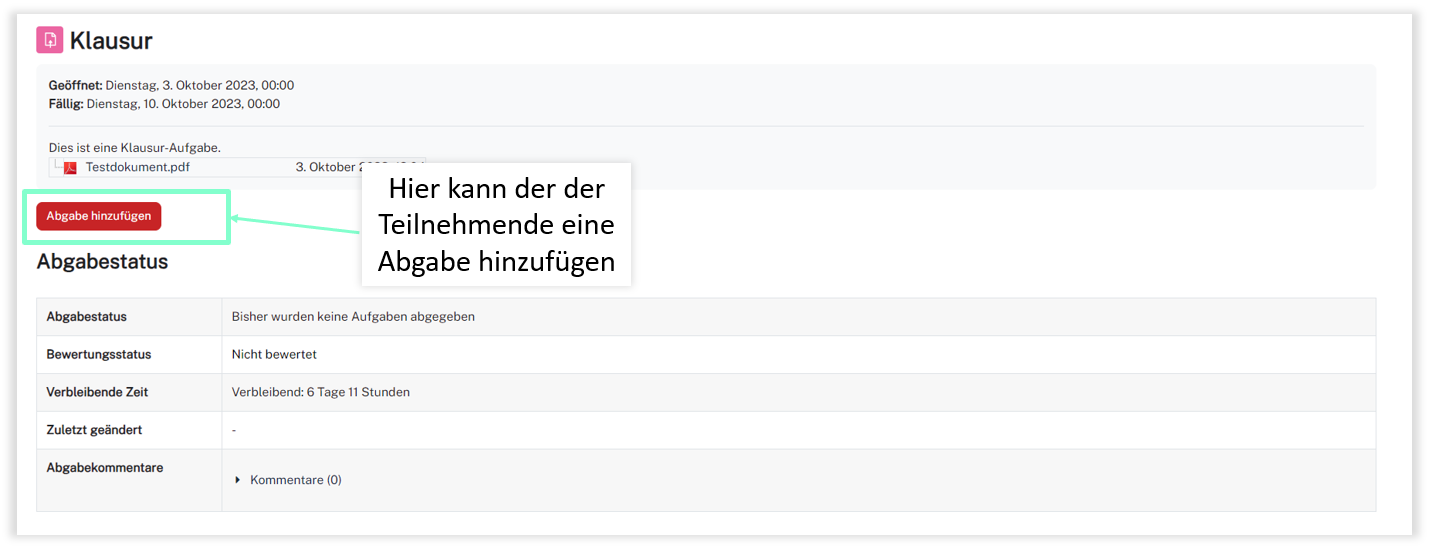Click the 'Verbleibend: 6 Tage 11 Stunden' cell
1431x555 pixels.
coord(320,392)
